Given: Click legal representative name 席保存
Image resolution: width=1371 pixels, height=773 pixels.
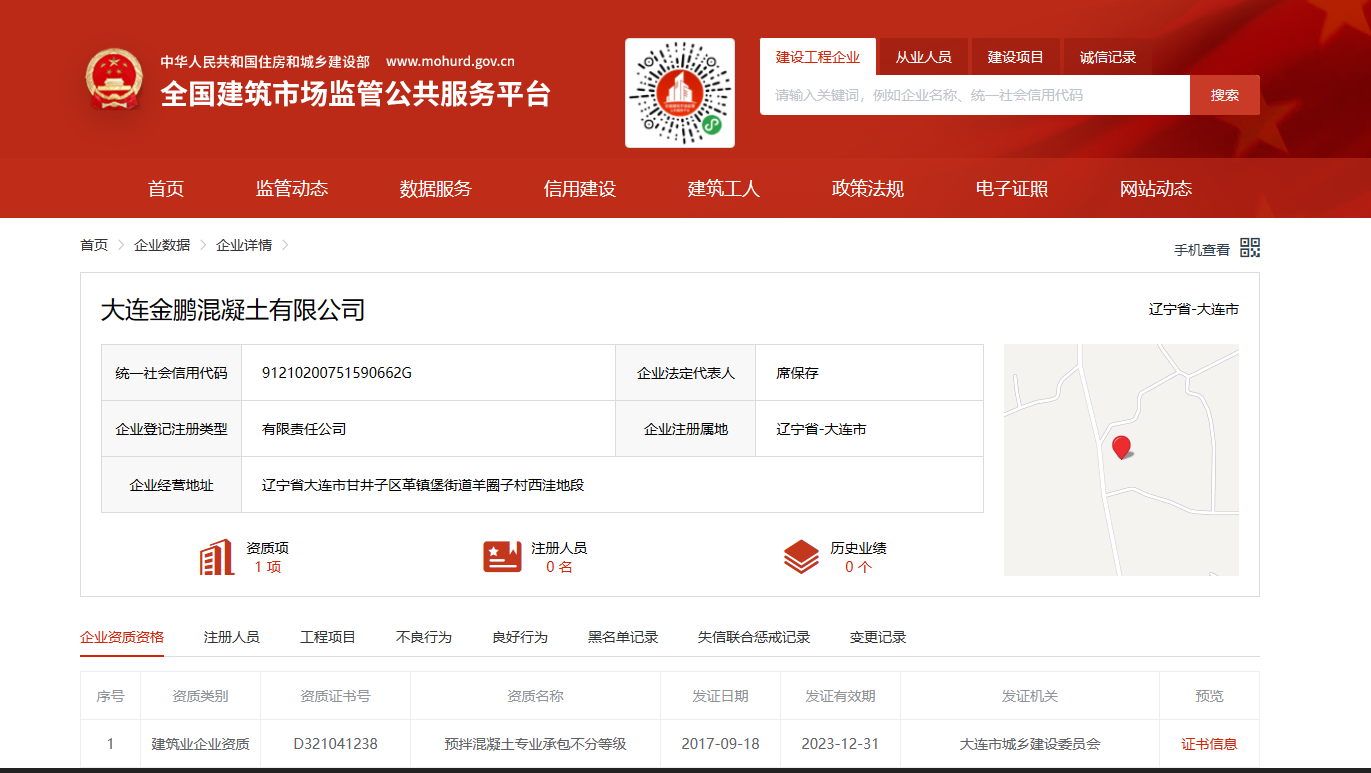Looking at the screenshot, I should 797,373.
